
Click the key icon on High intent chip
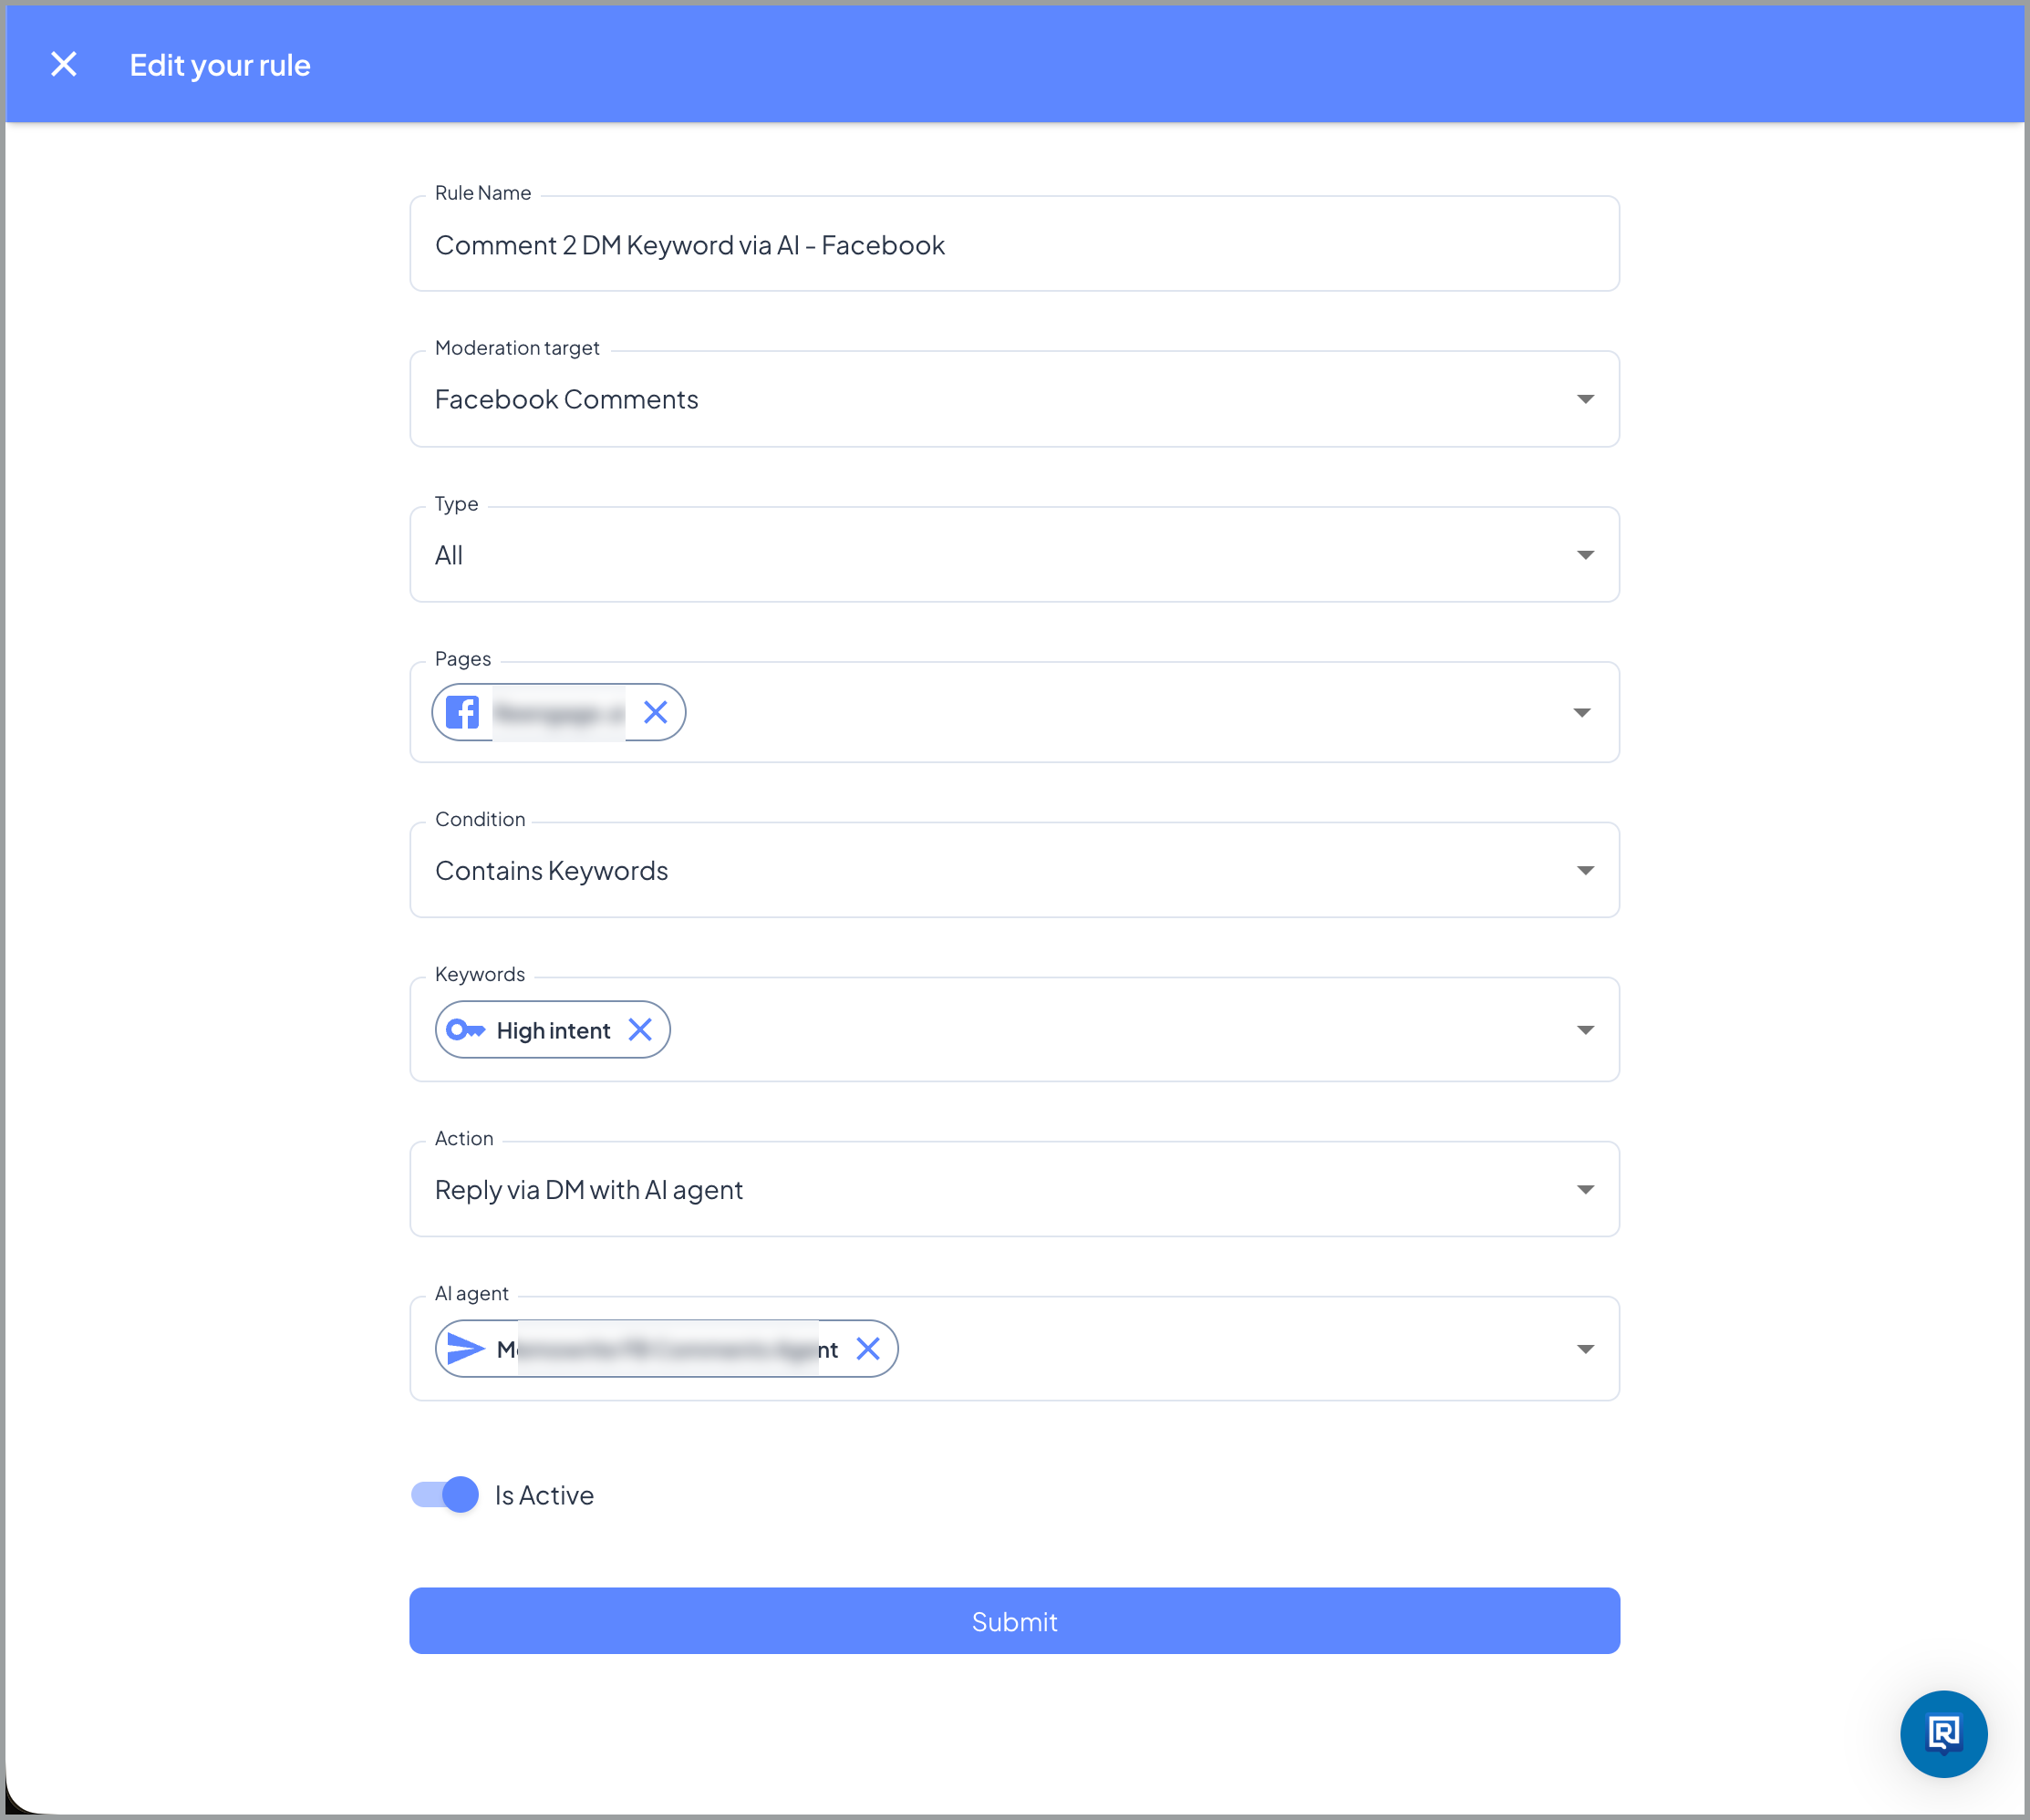tap(465, 1029)
